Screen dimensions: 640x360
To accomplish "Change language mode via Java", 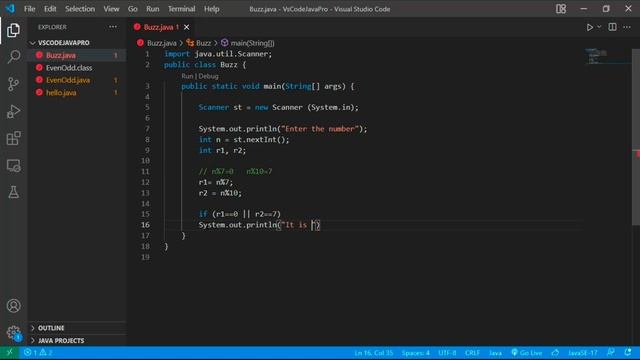I will tap(495, 353).
